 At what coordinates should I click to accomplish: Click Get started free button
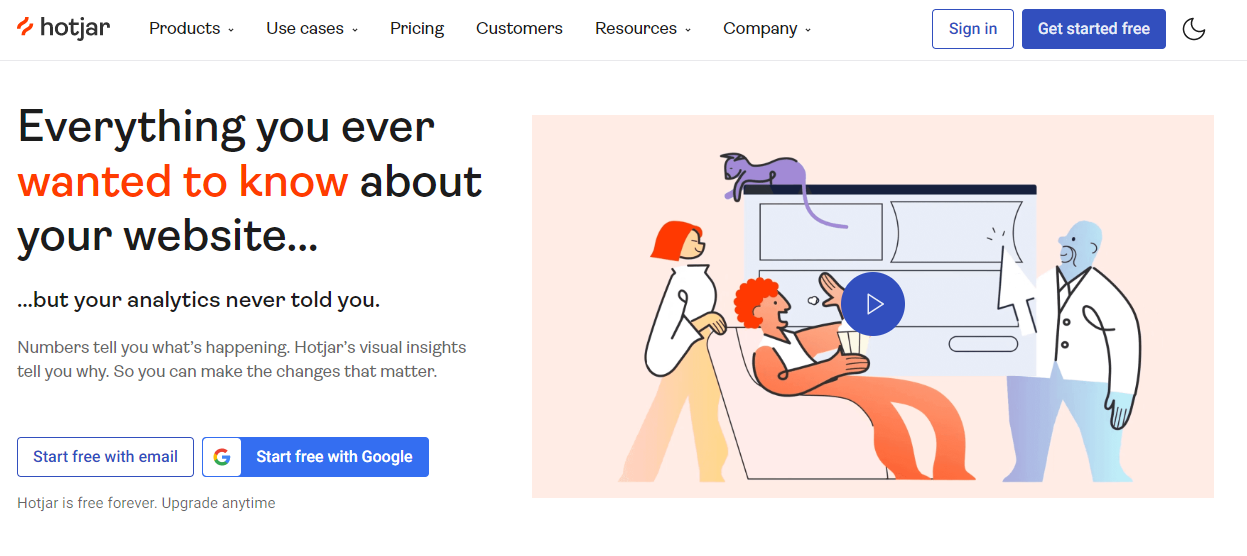1094,29
